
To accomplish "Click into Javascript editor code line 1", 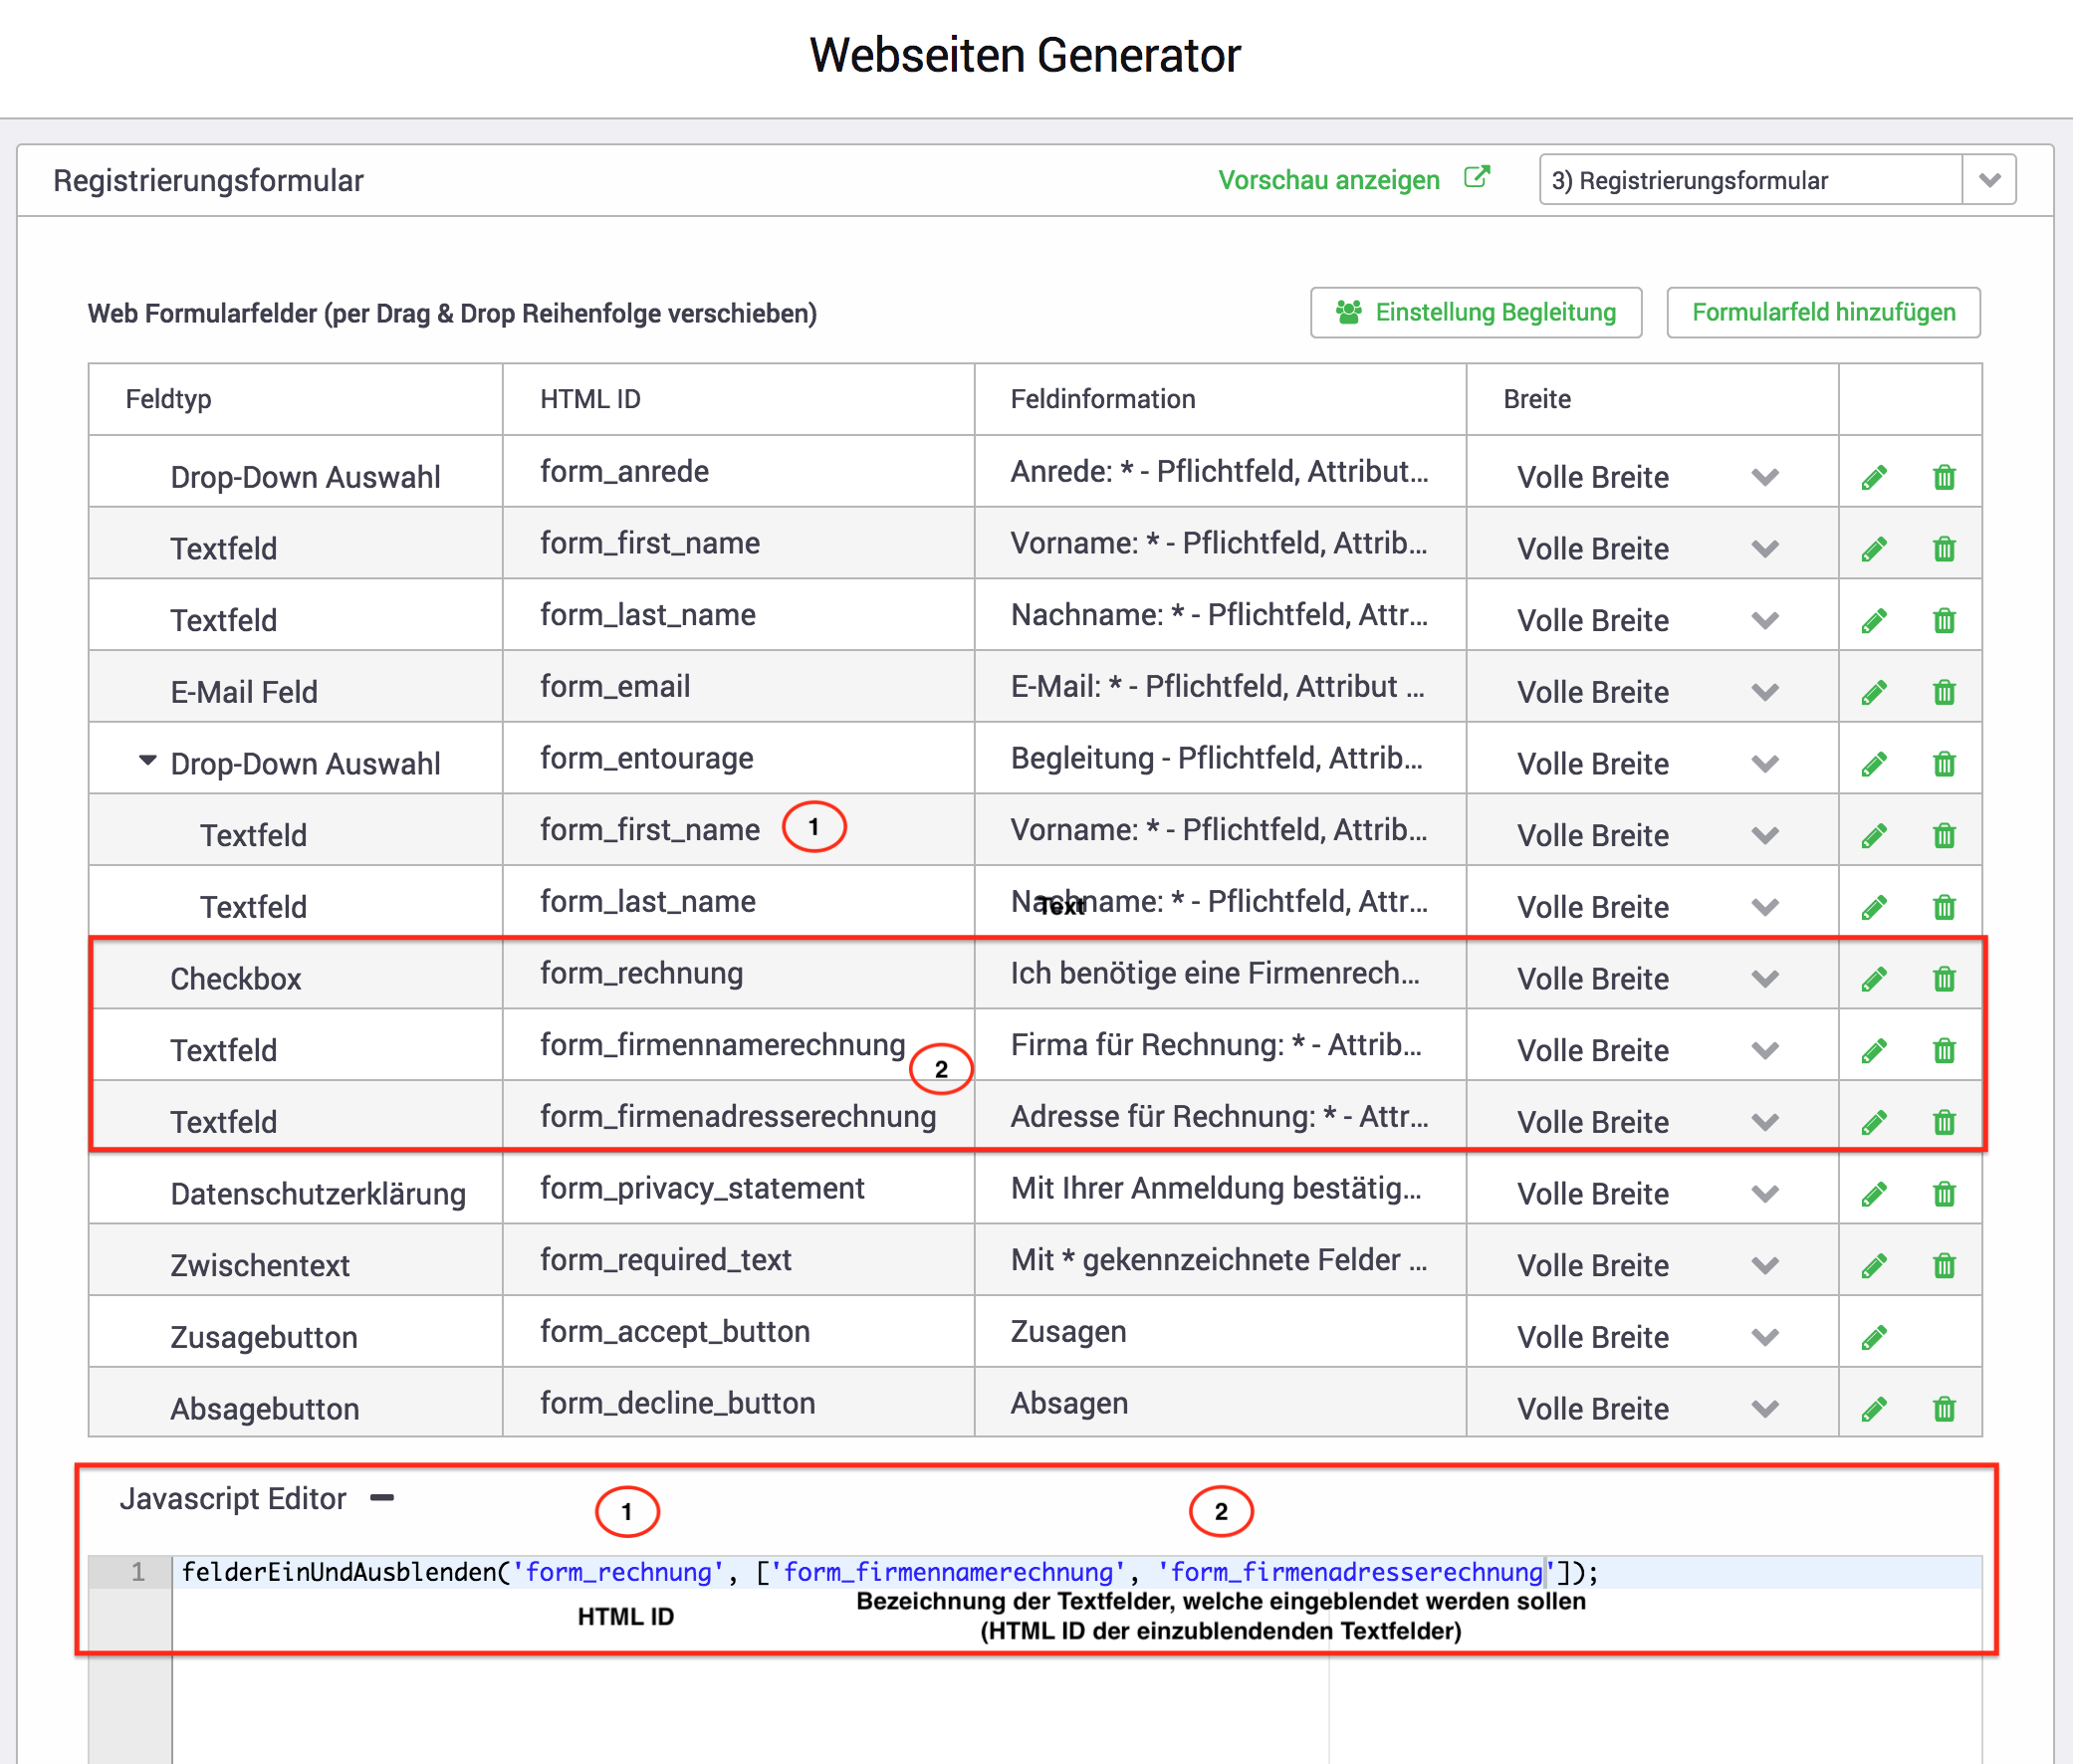I will 1076,1572.
